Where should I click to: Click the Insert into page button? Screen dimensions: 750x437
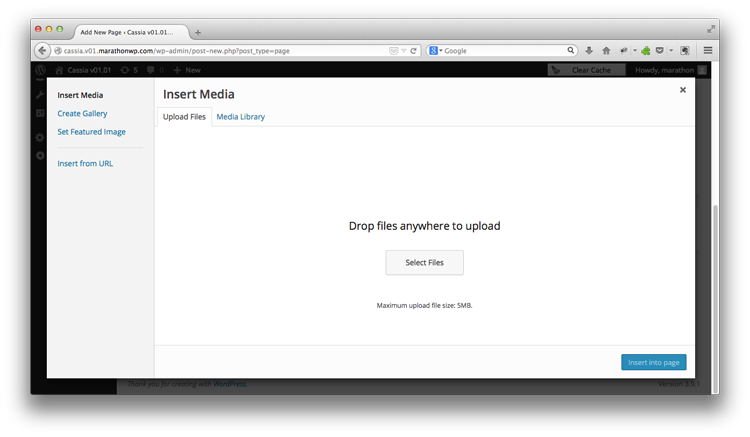click(x=653, y=362)
